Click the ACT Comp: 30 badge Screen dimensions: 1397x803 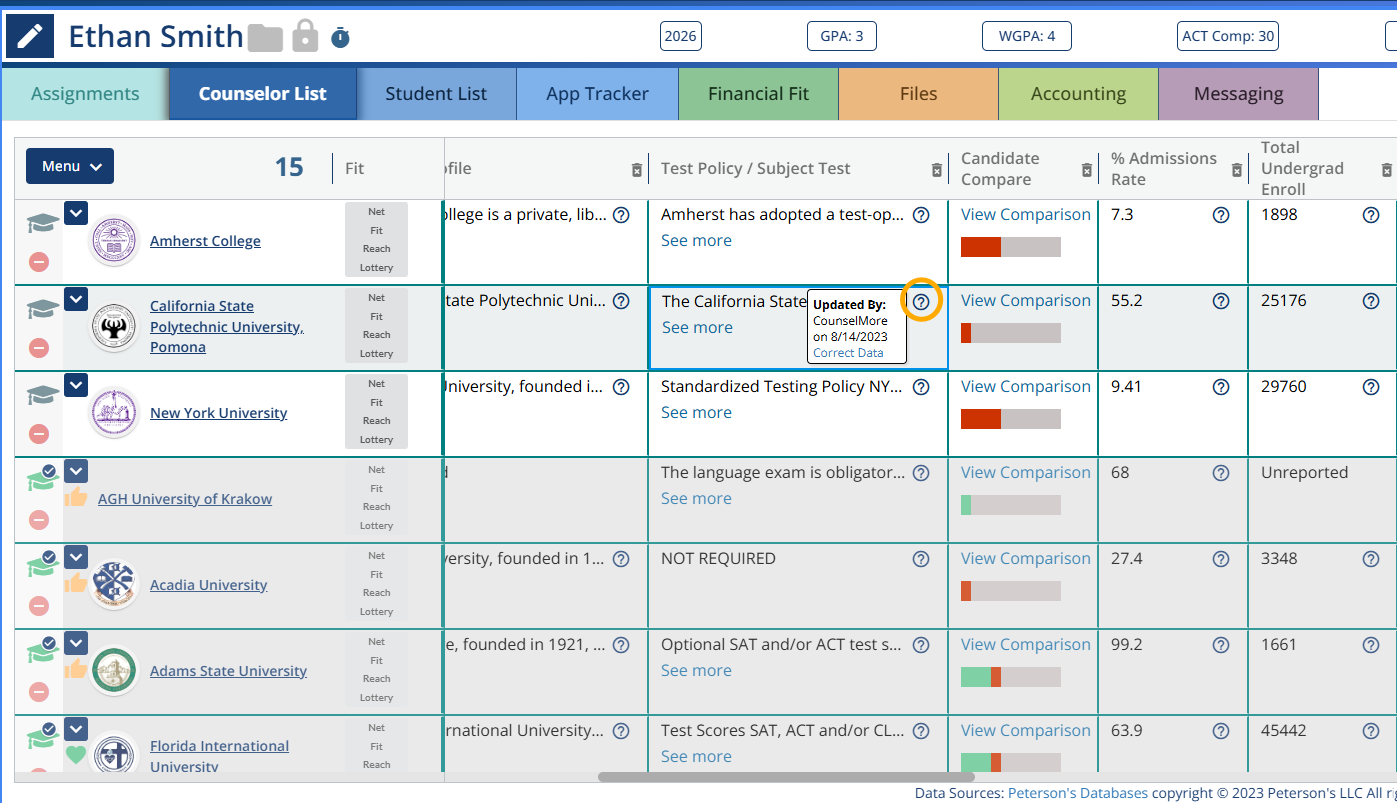(1228, 36)
